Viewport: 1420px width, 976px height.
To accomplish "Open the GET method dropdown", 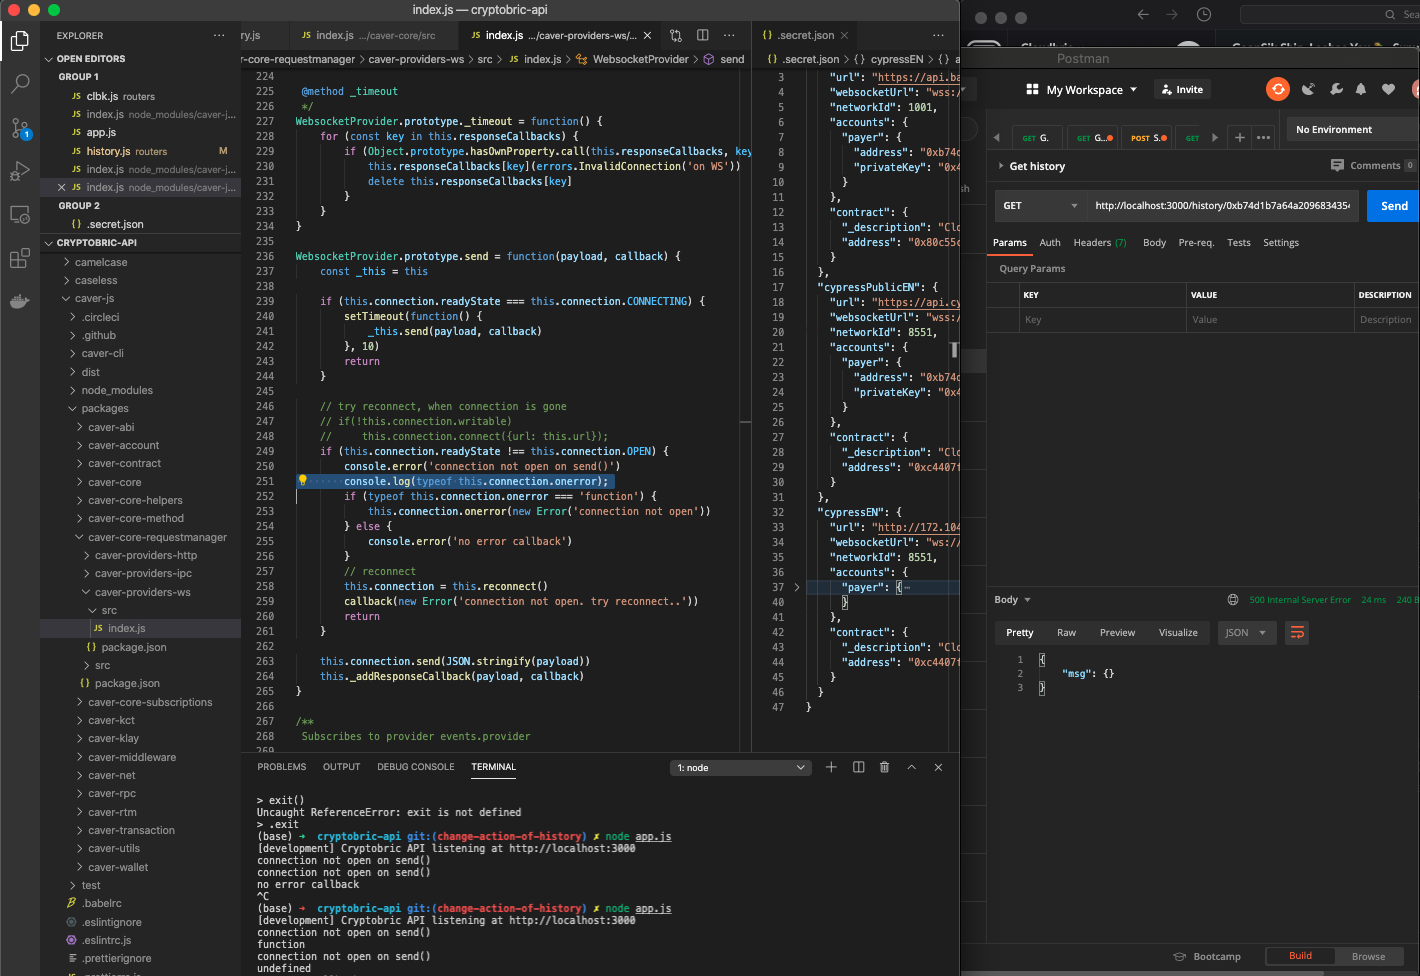I will (1040, 206).
